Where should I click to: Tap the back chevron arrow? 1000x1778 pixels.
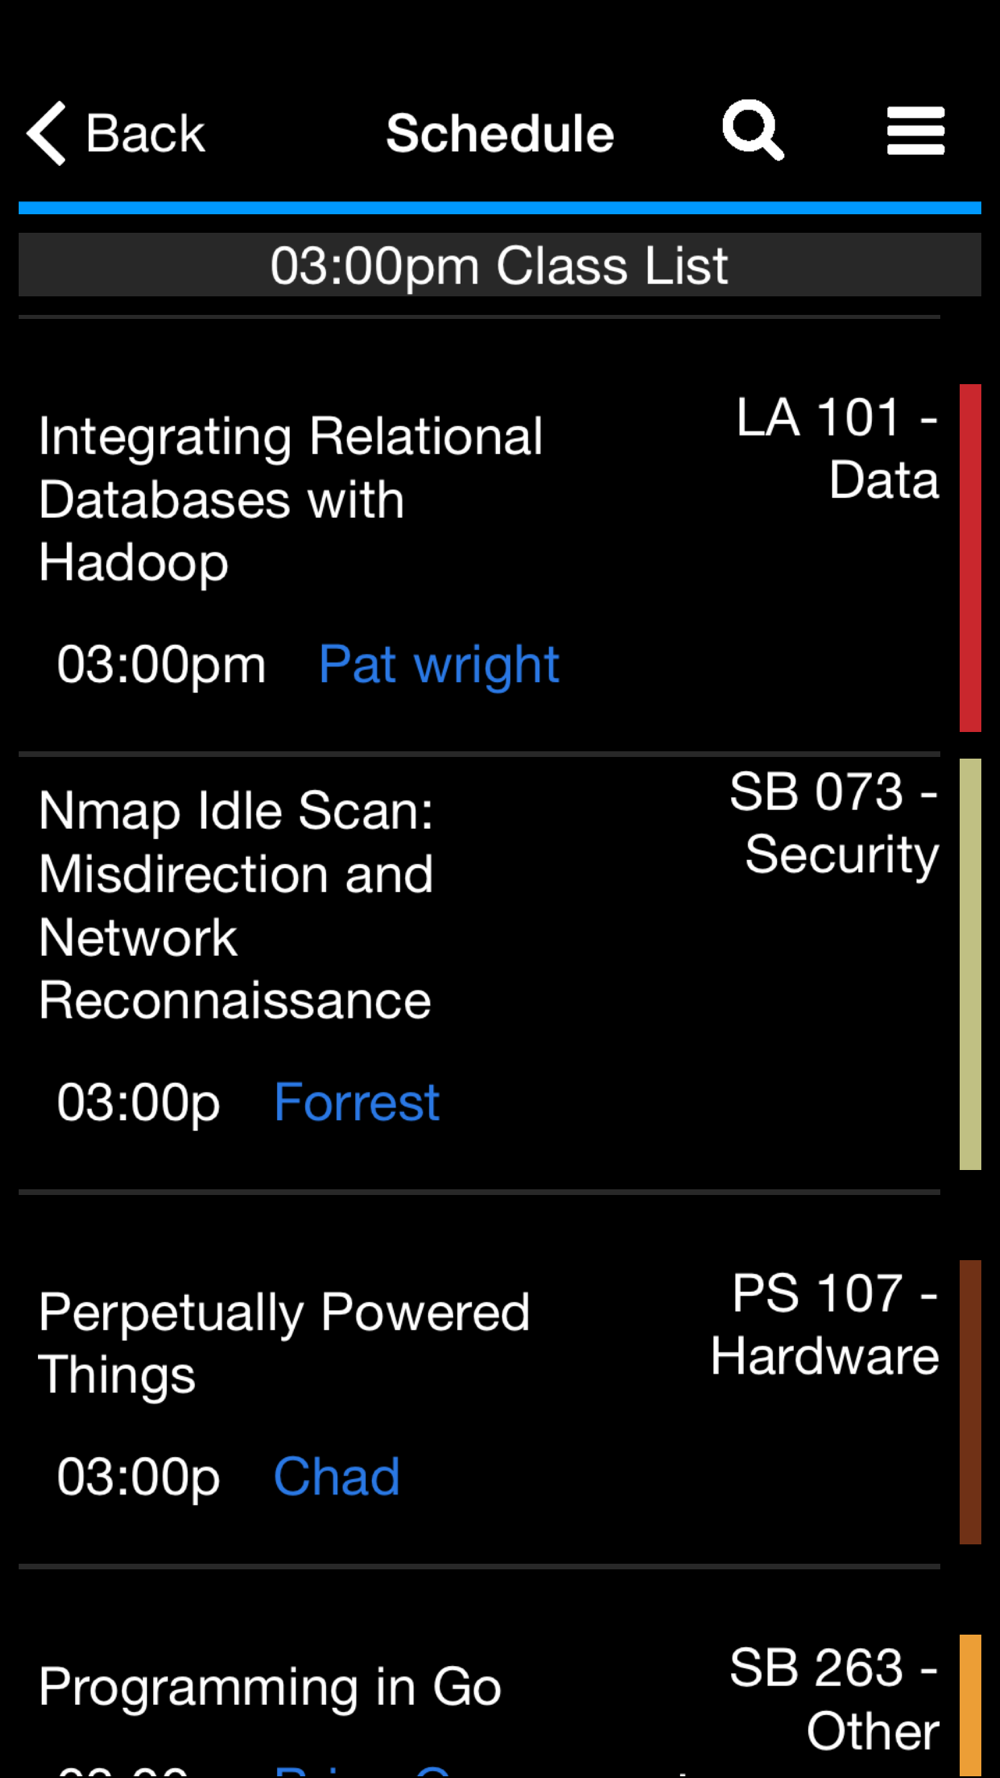[x=46, y=133]
